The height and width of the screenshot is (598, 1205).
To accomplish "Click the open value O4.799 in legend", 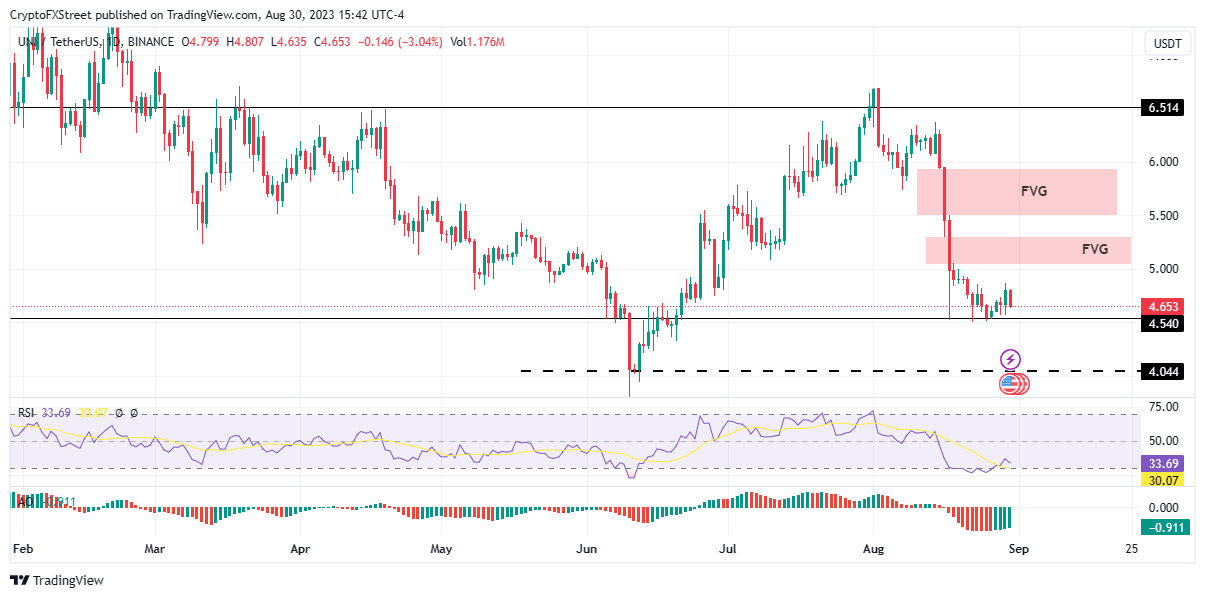I will click(x=200, y=42).
